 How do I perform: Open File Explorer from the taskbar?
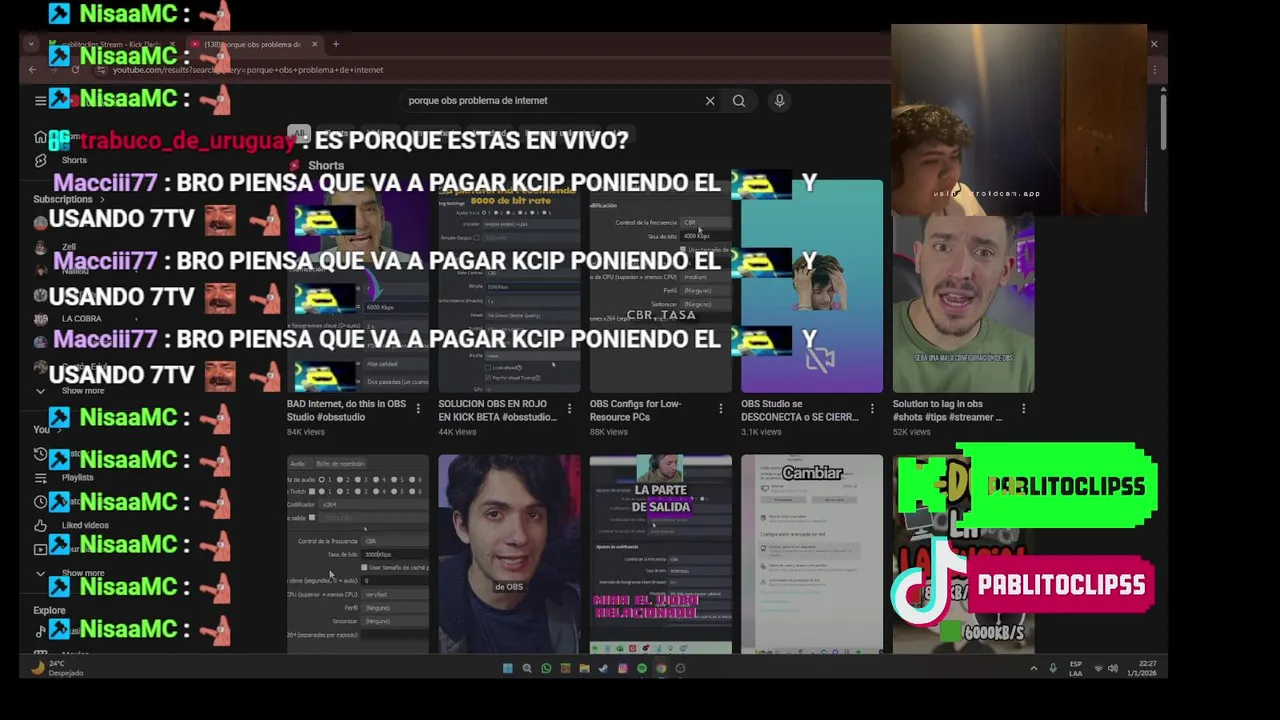click(584, 668)
